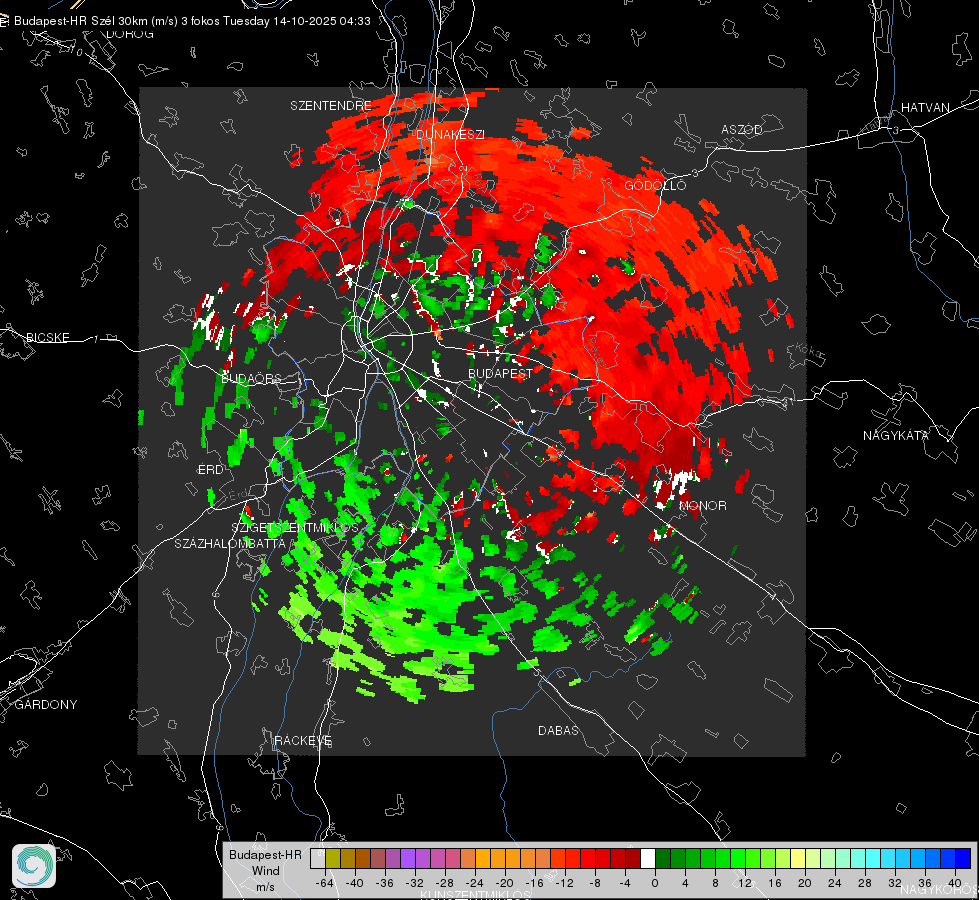Screen dimensions: 979x900
Task: Select the MONOR town label
Action: click(703, 505)
